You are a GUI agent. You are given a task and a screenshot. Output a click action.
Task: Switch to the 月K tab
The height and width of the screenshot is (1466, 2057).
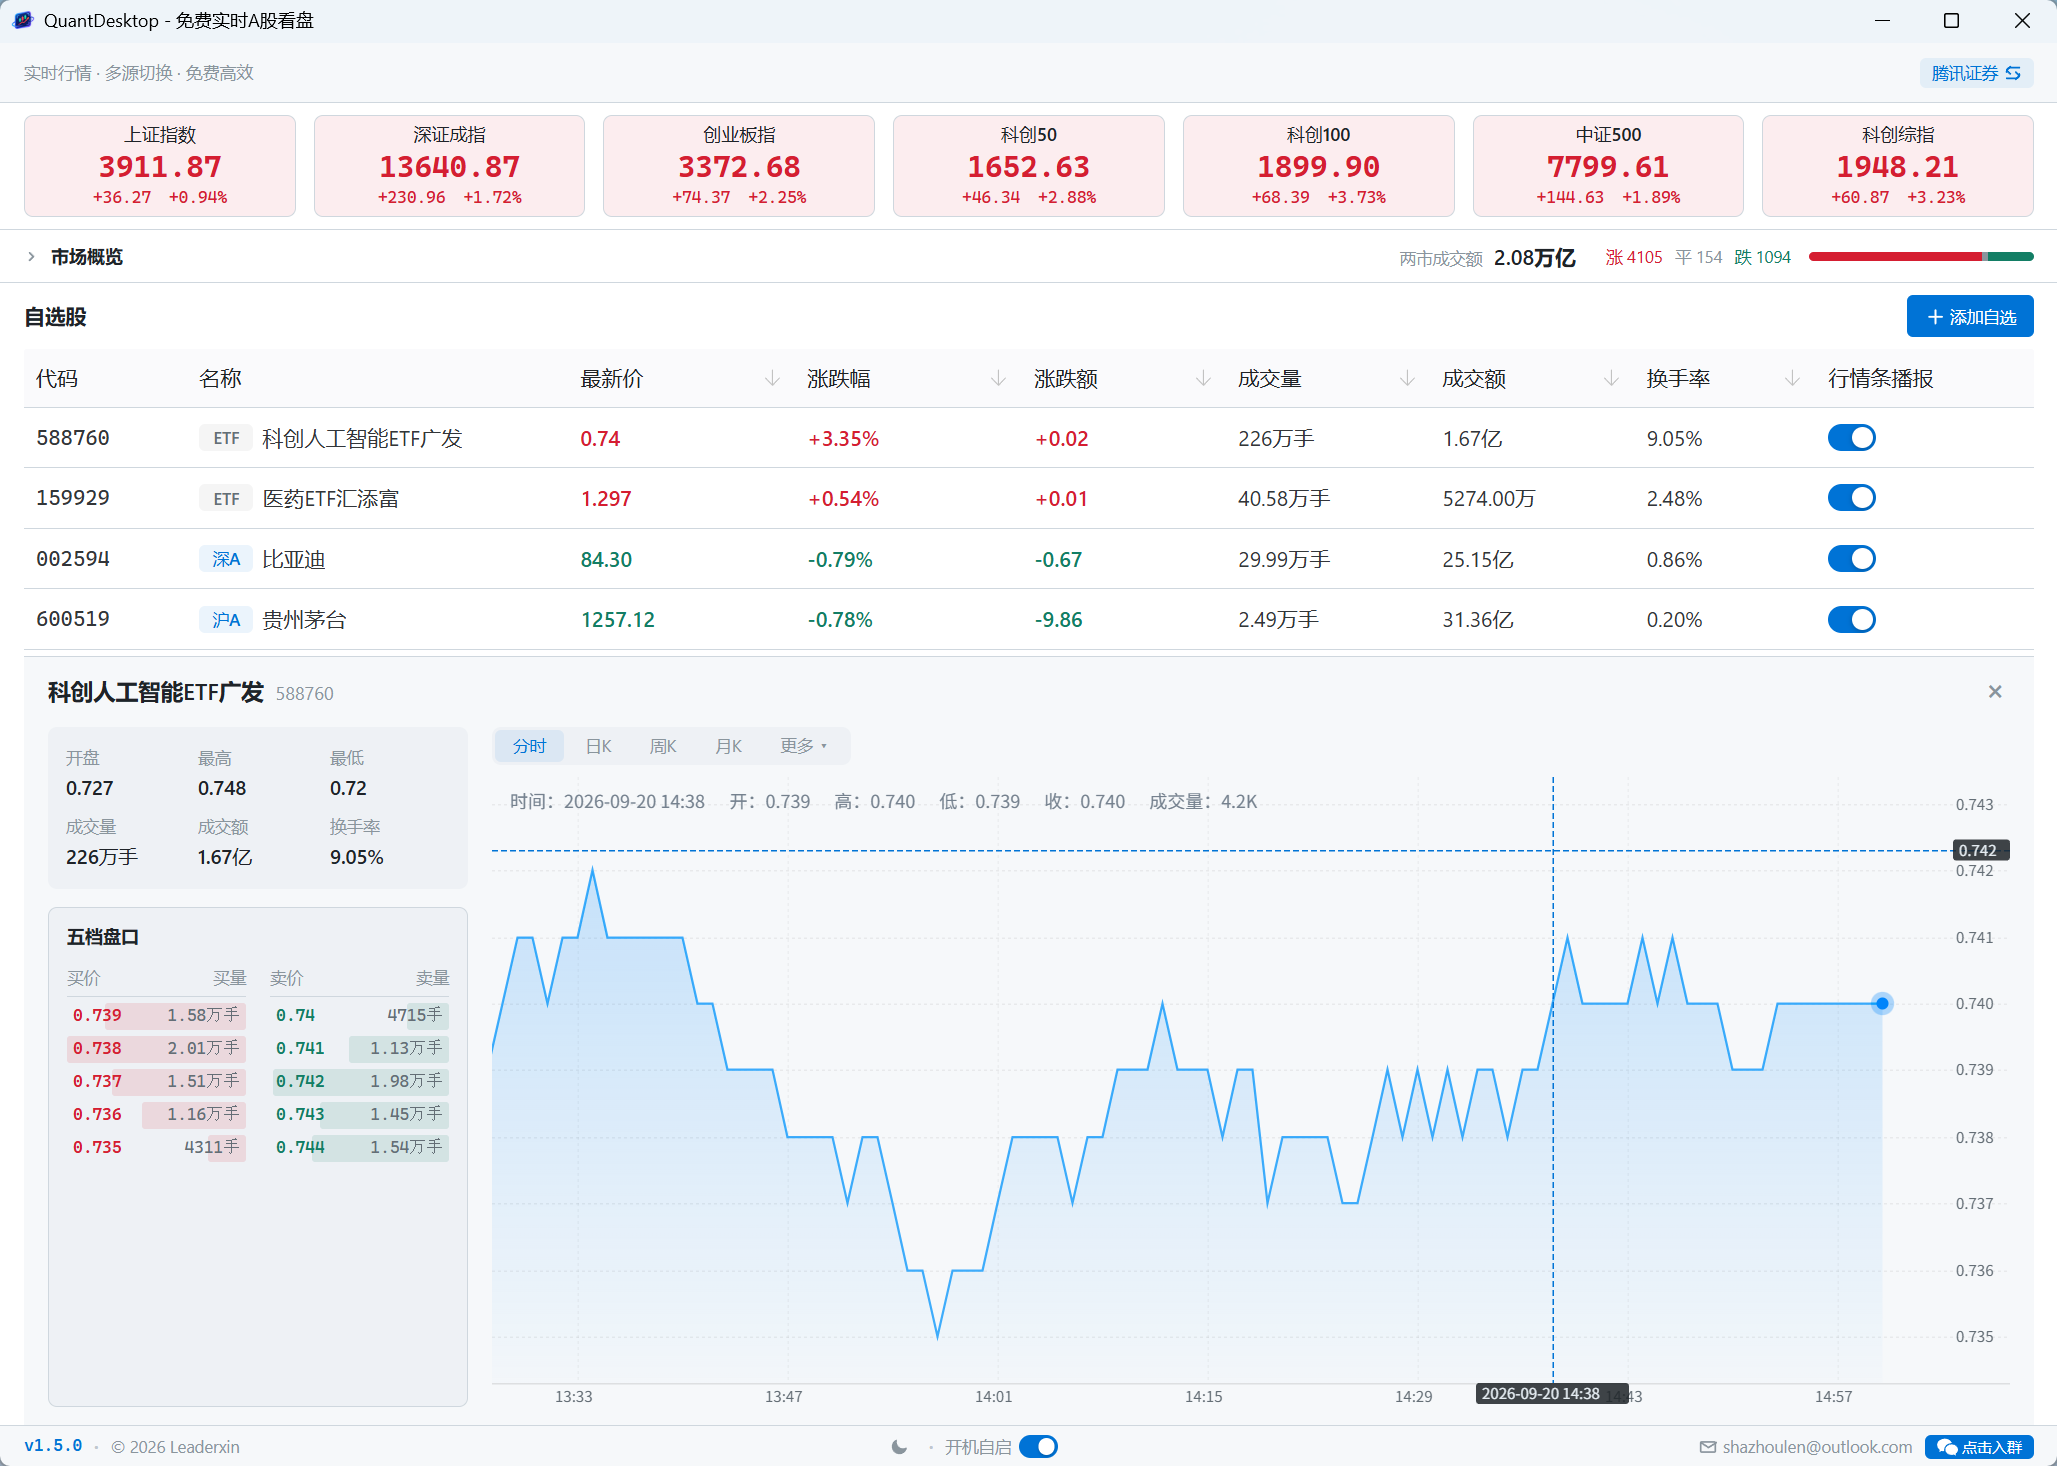point(729,746)
